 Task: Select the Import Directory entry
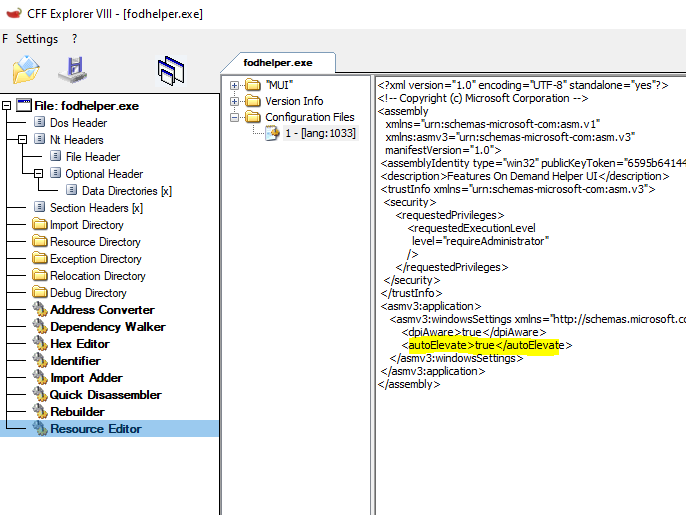[86, 225]
